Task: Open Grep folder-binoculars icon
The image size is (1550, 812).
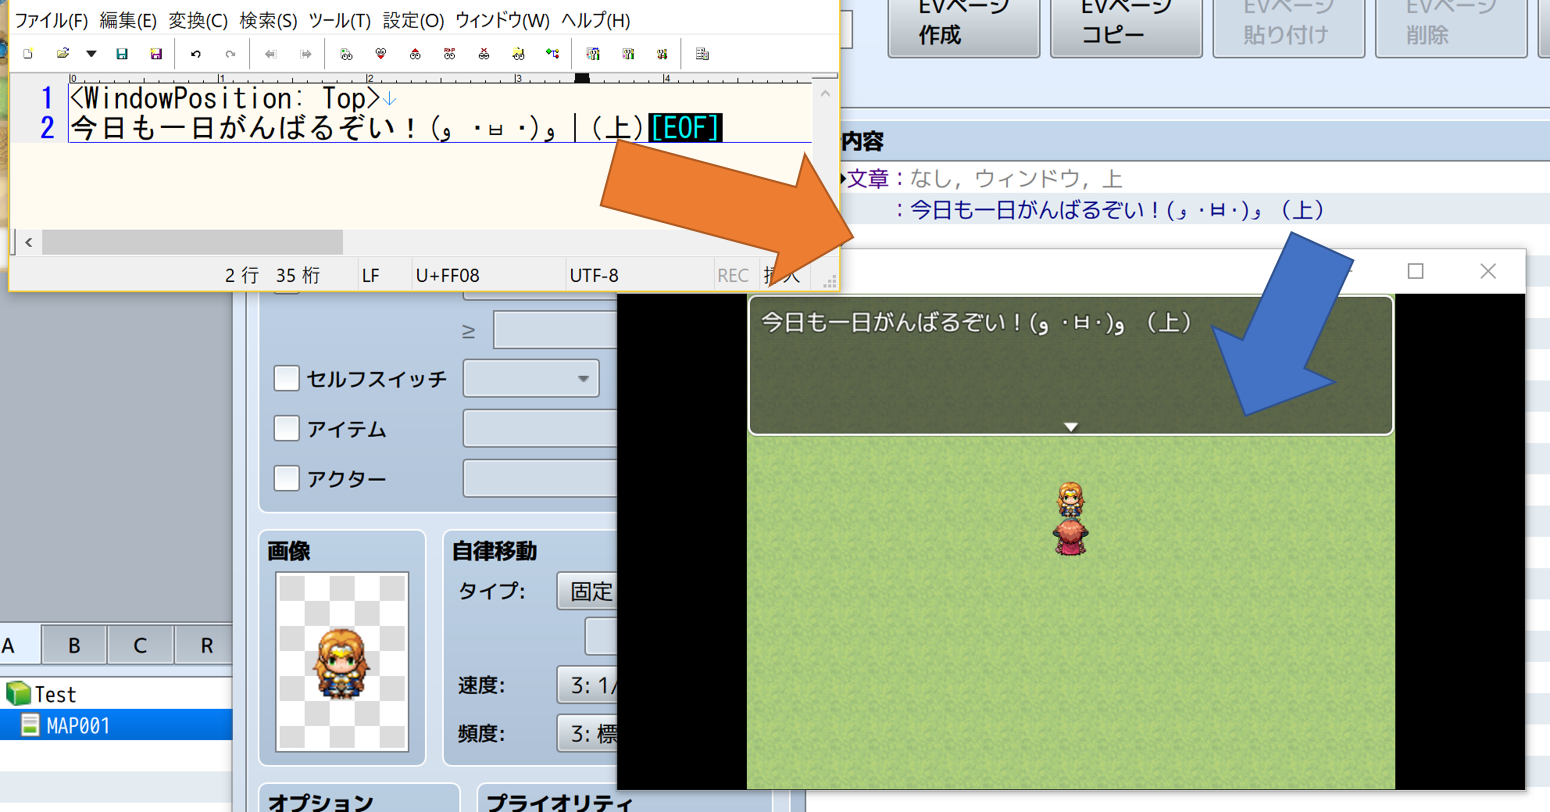Action: 518,54
